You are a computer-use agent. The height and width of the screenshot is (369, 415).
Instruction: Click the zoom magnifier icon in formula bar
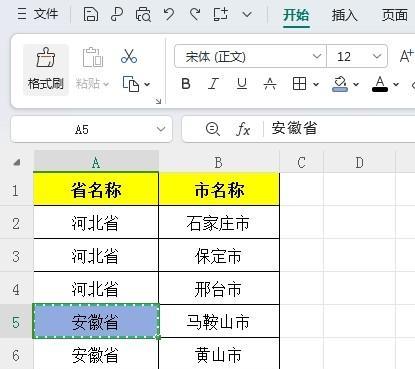coord(213,129)
